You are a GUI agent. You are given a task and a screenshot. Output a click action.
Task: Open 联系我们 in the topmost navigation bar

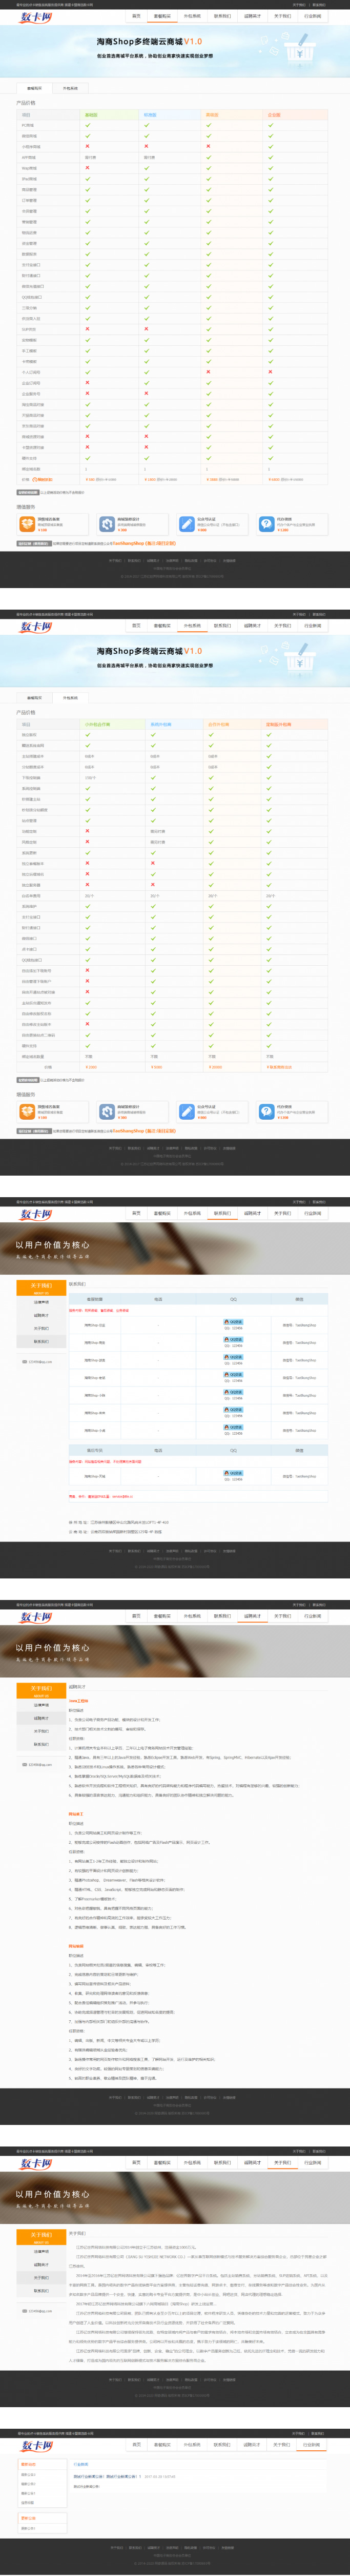(x=222, y=16)
